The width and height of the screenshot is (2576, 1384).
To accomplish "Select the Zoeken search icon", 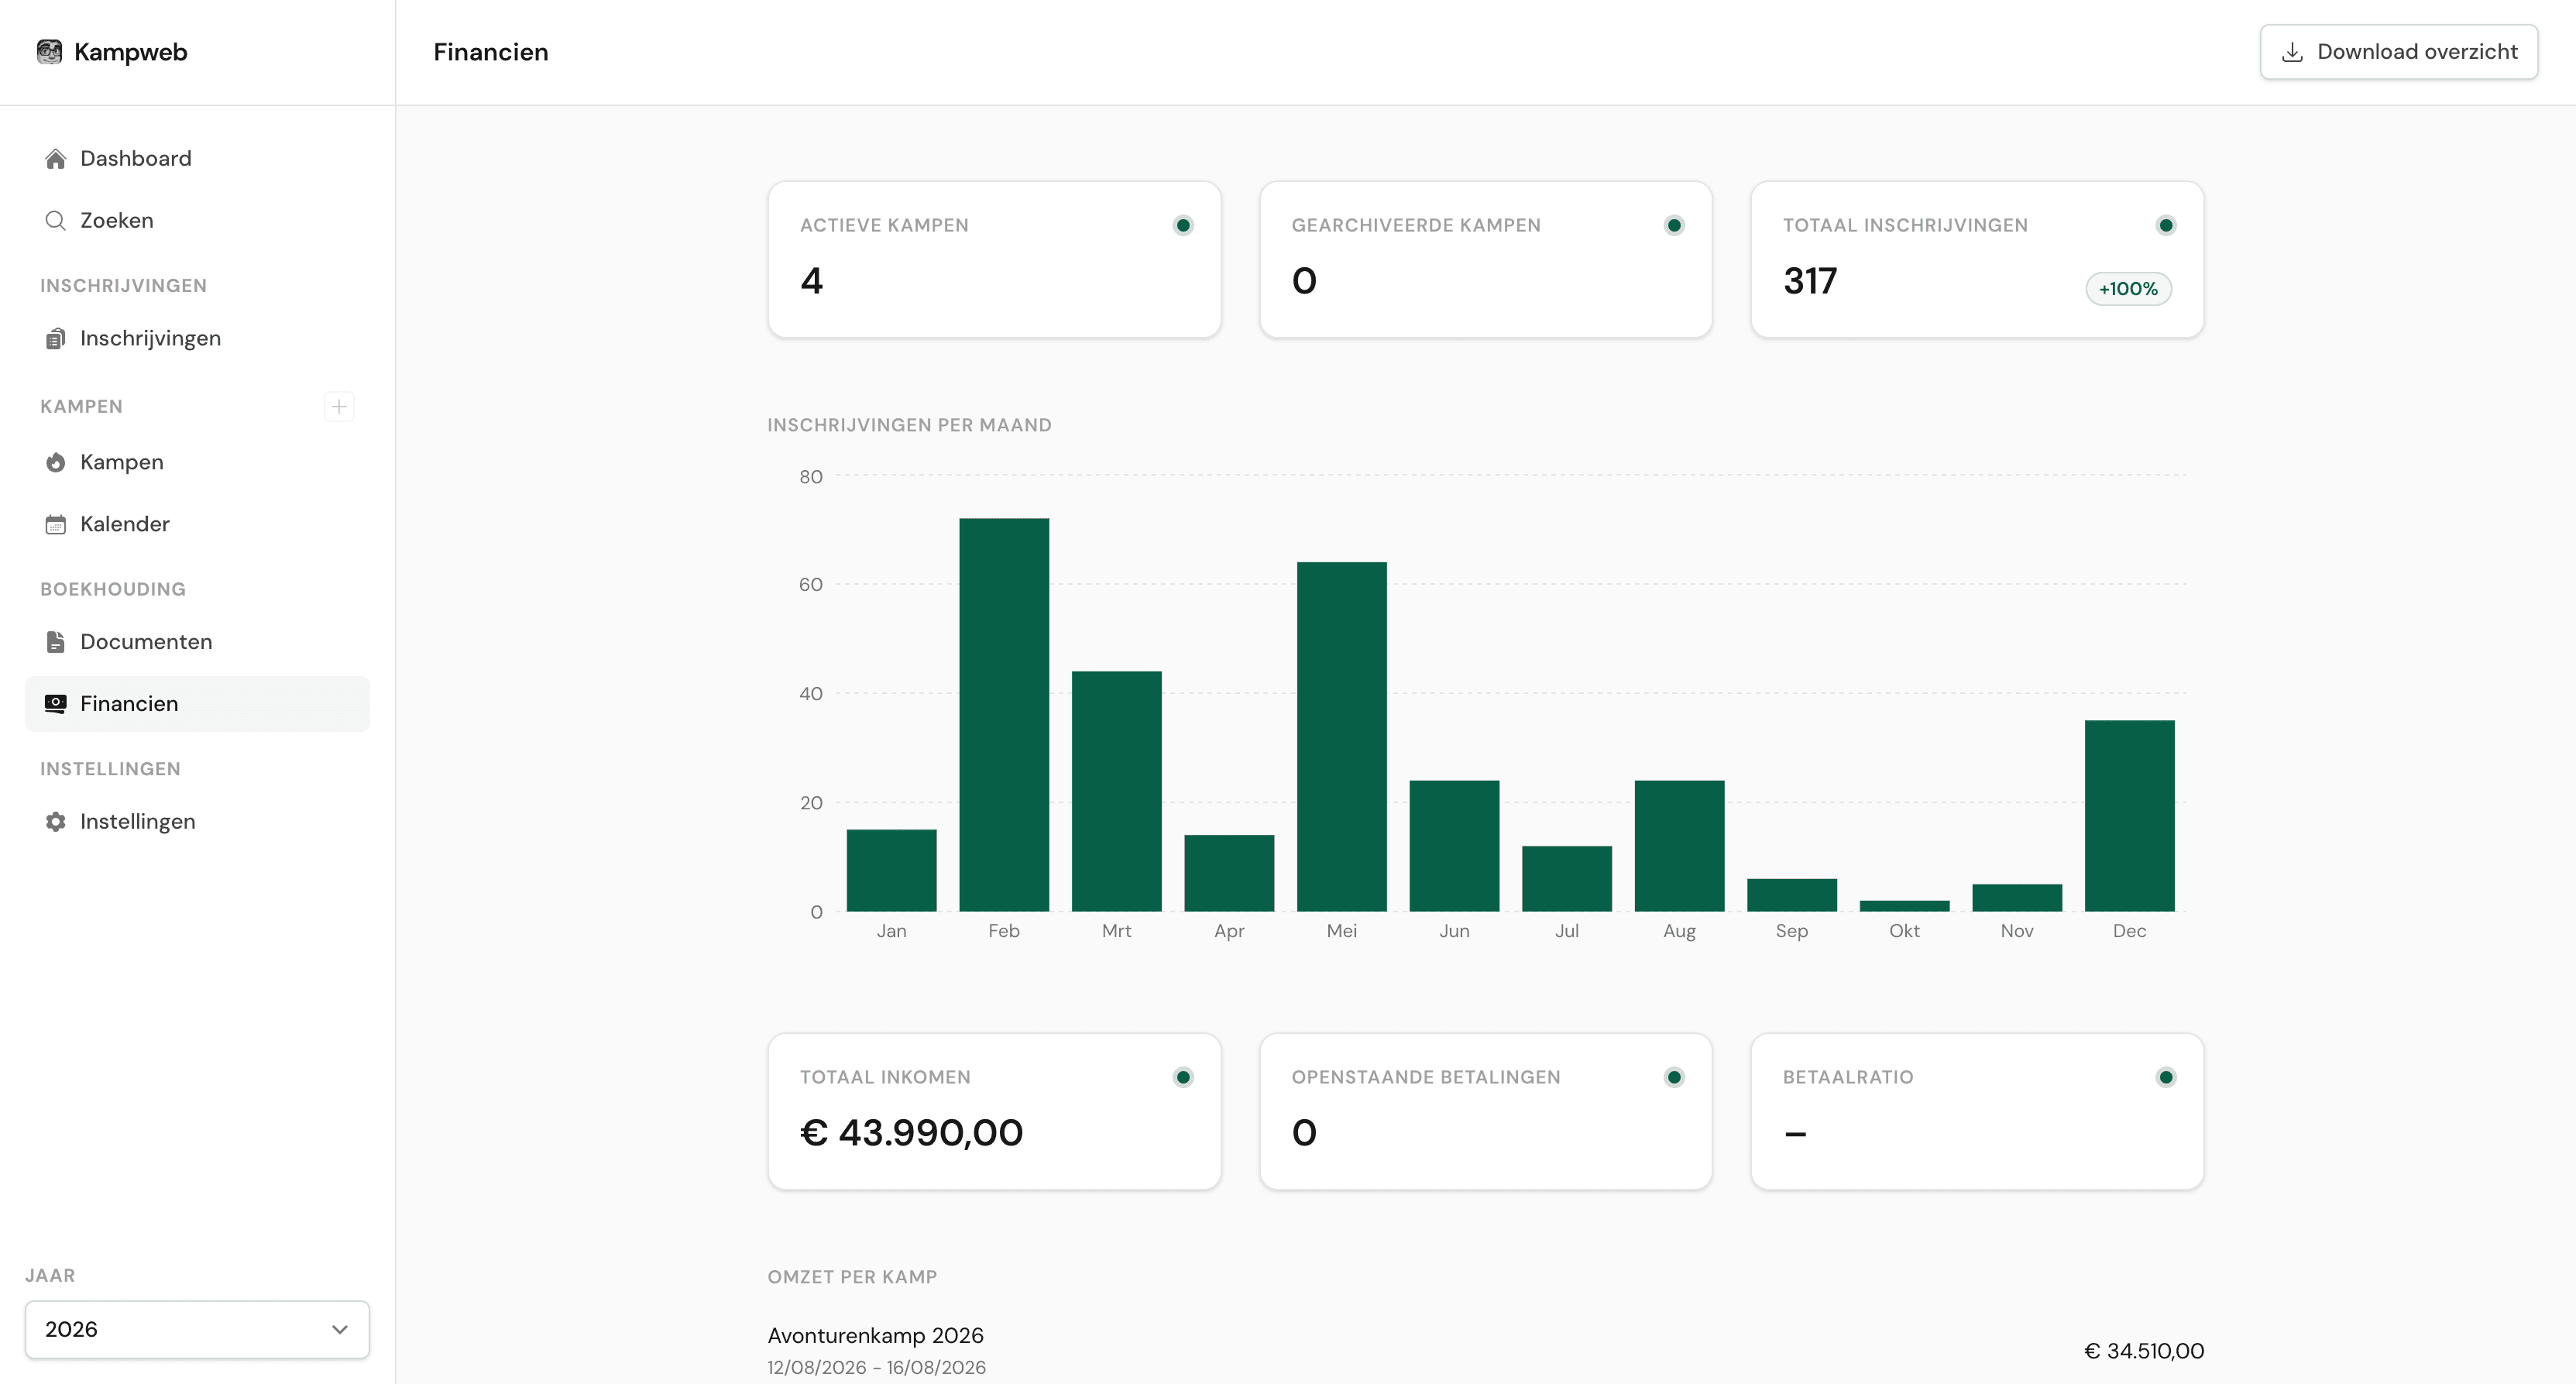I will tap(55, 220).
